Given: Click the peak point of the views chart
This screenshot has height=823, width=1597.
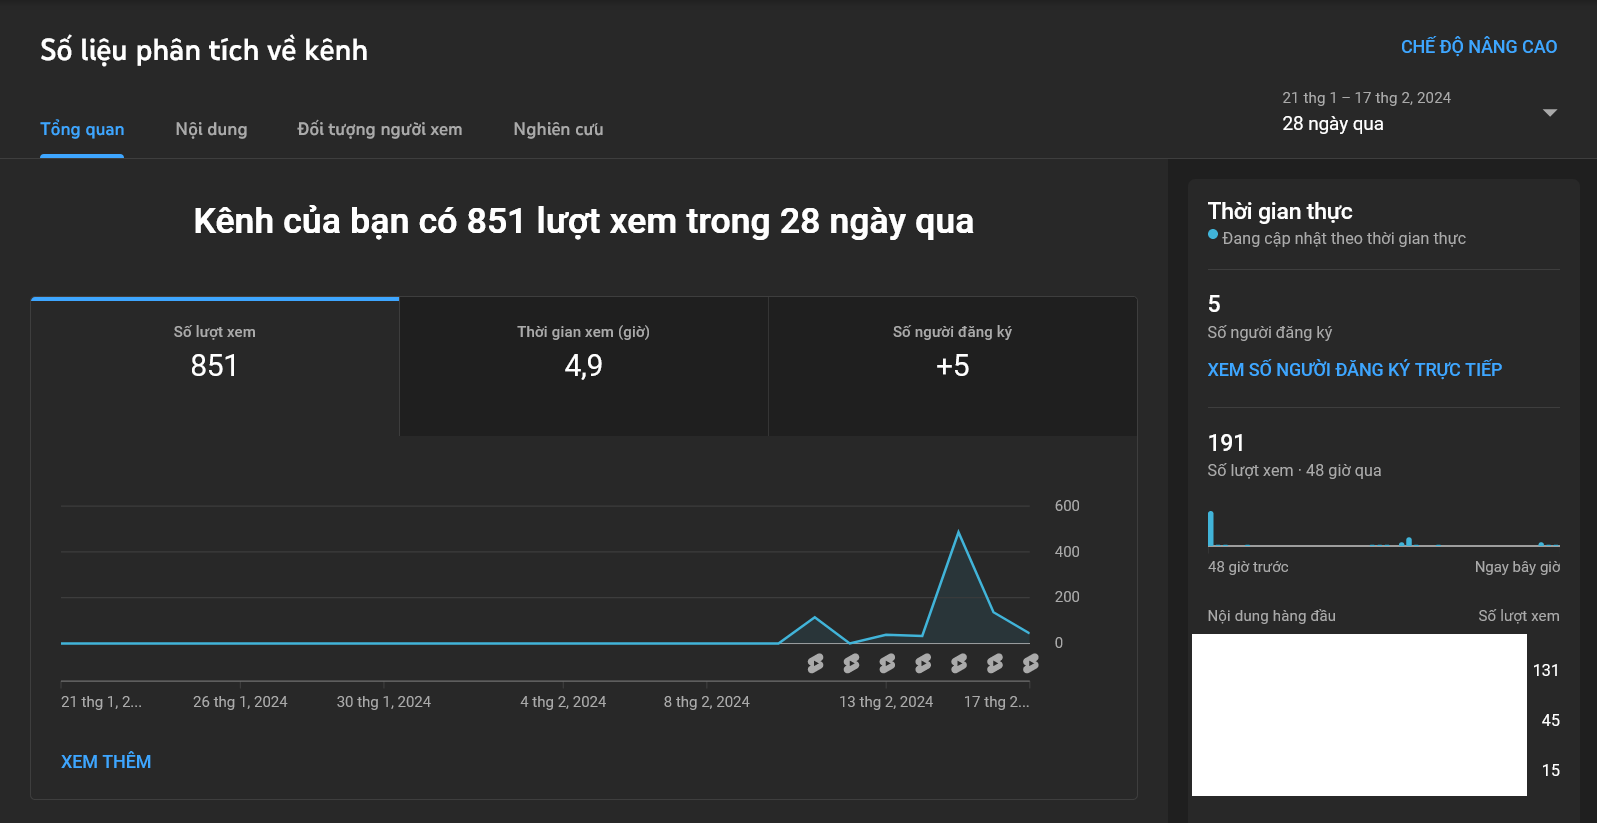Looking at the screenshot, I should point(959,532).
